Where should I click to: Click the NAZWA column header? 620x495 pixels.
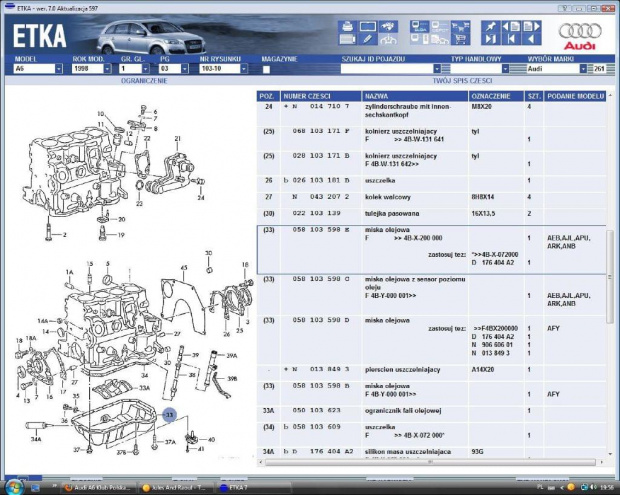415,96
